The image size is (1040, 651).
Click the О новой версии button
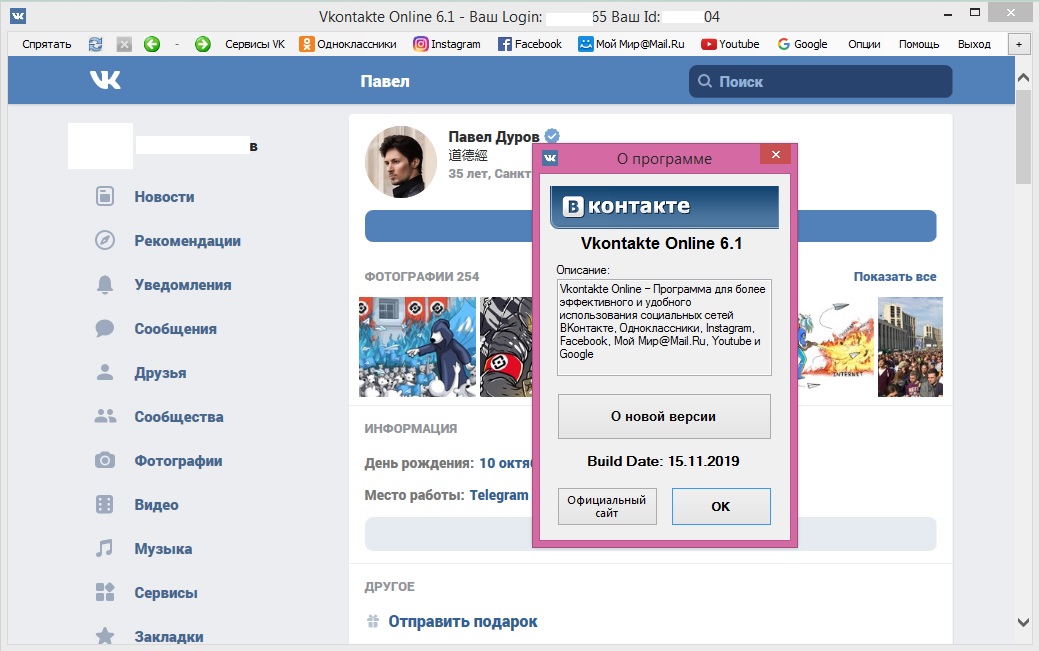point(664,416)
